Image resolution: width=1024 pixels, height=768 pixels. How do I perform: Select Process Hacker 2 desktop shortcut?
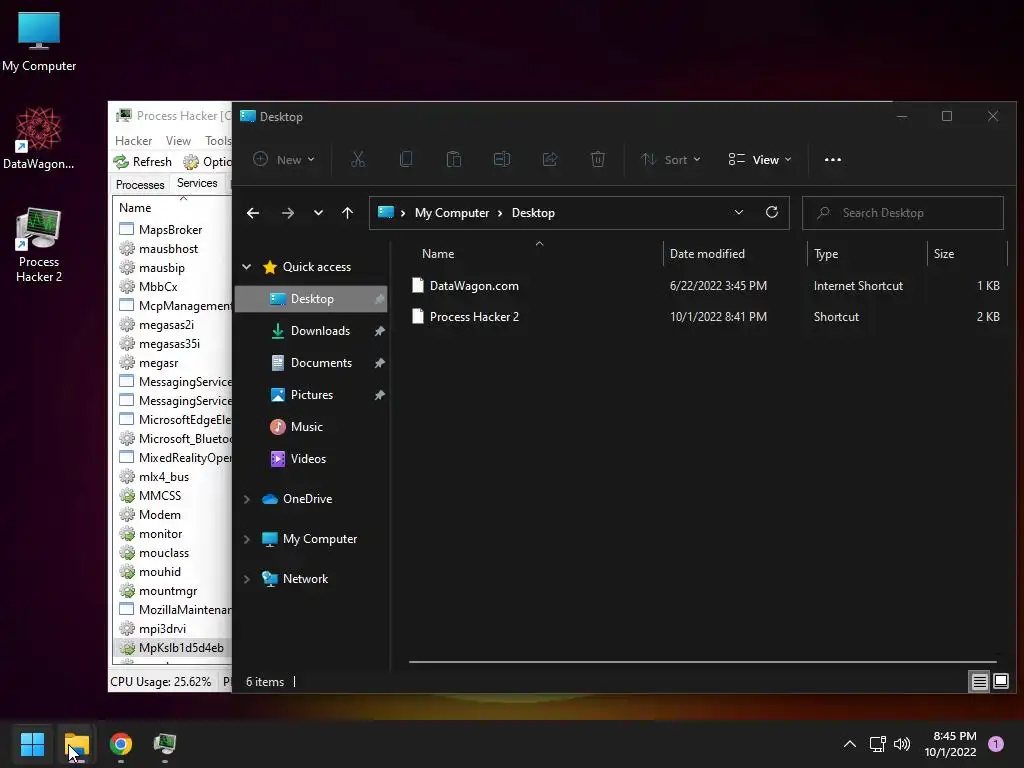click(39, 246)
